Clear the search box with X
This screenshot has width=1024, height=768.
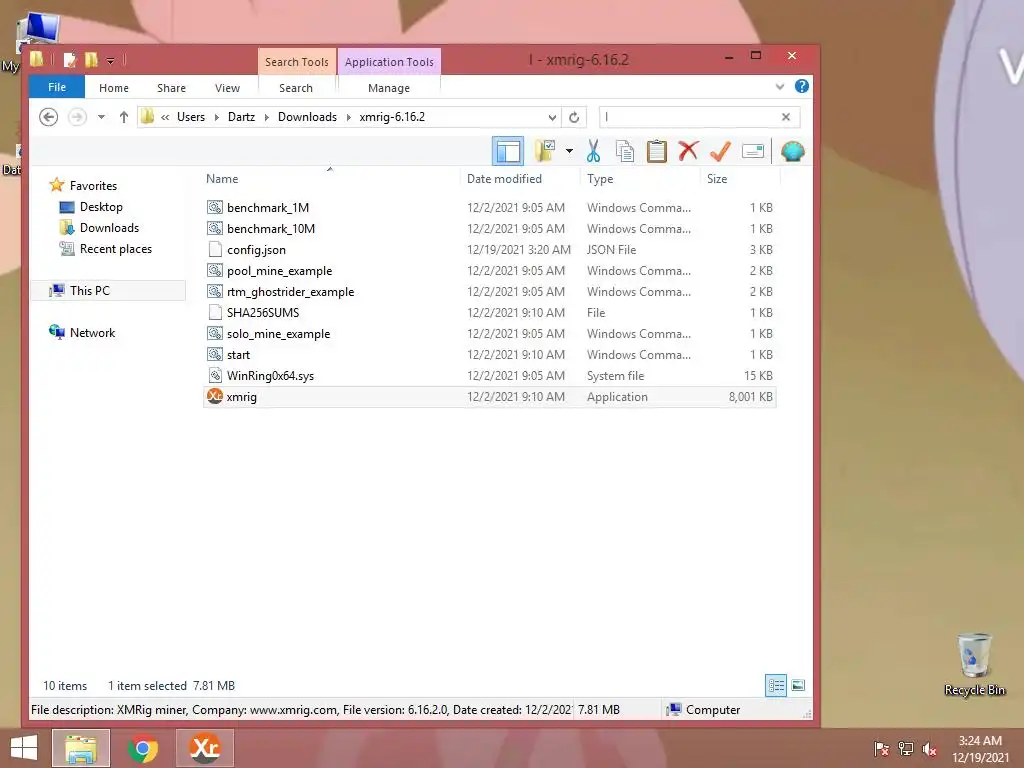(786, 117)
